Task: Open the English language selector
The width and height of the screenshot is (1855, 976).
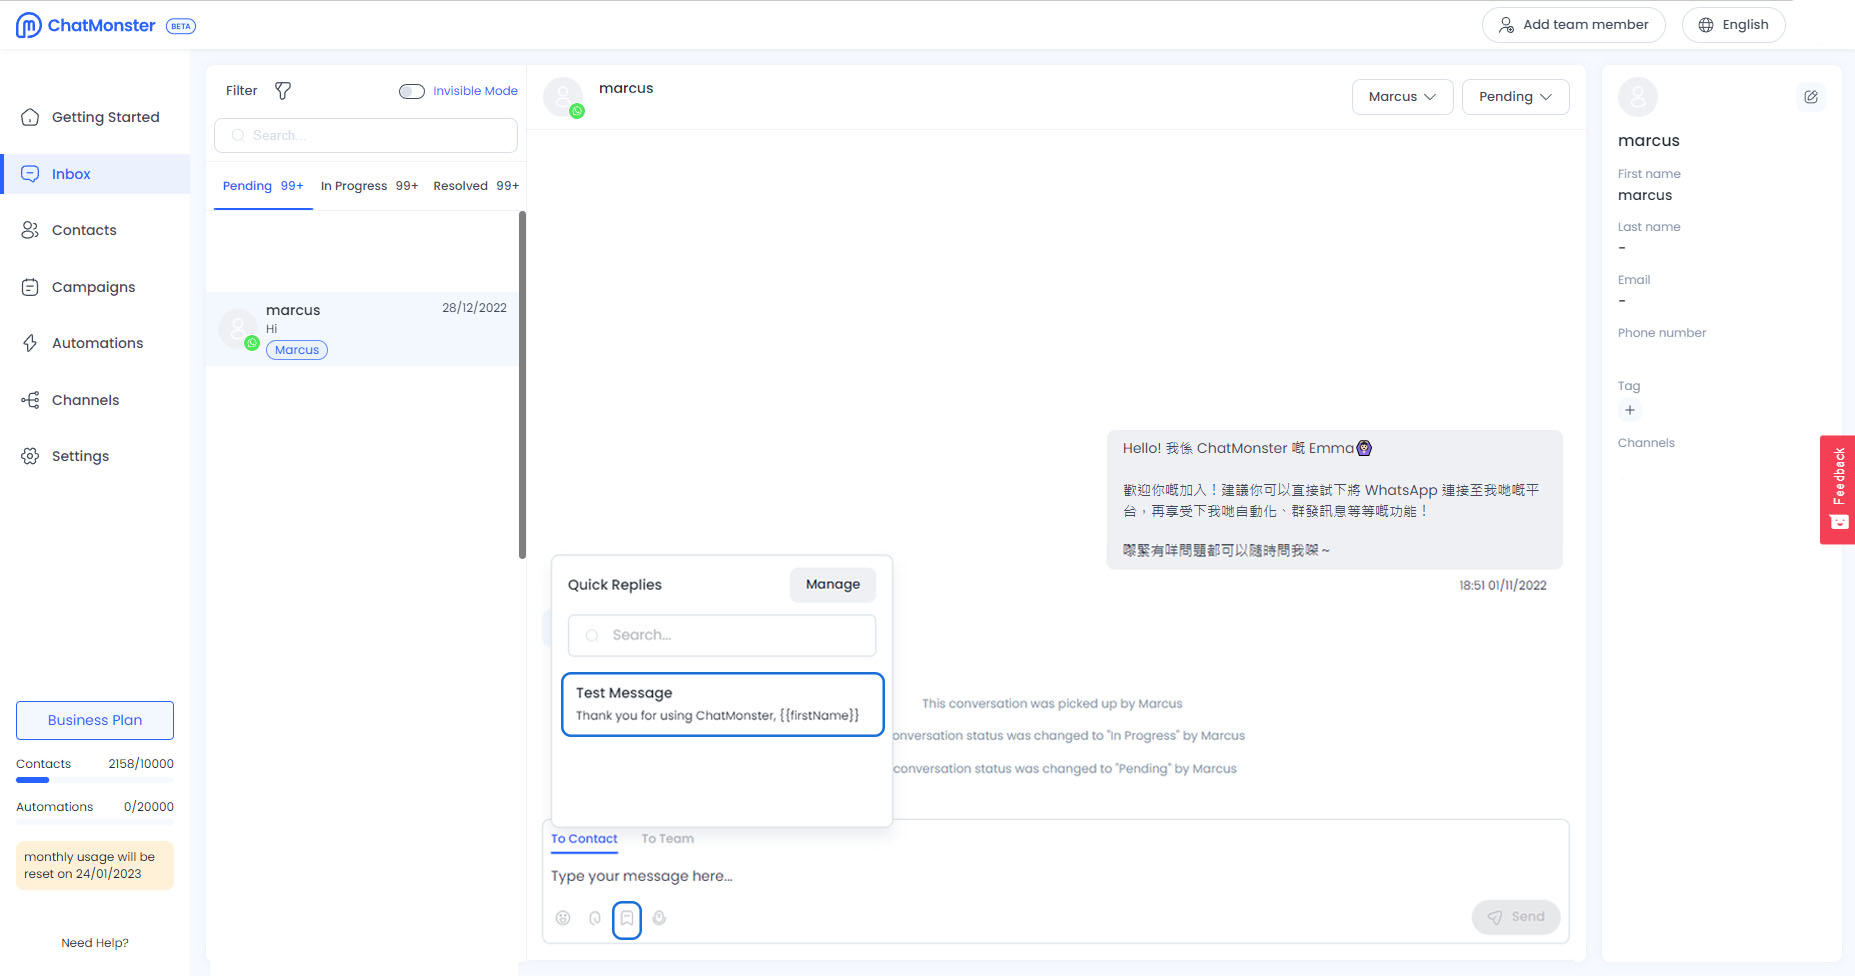Action: click(x=1733, y=25)
